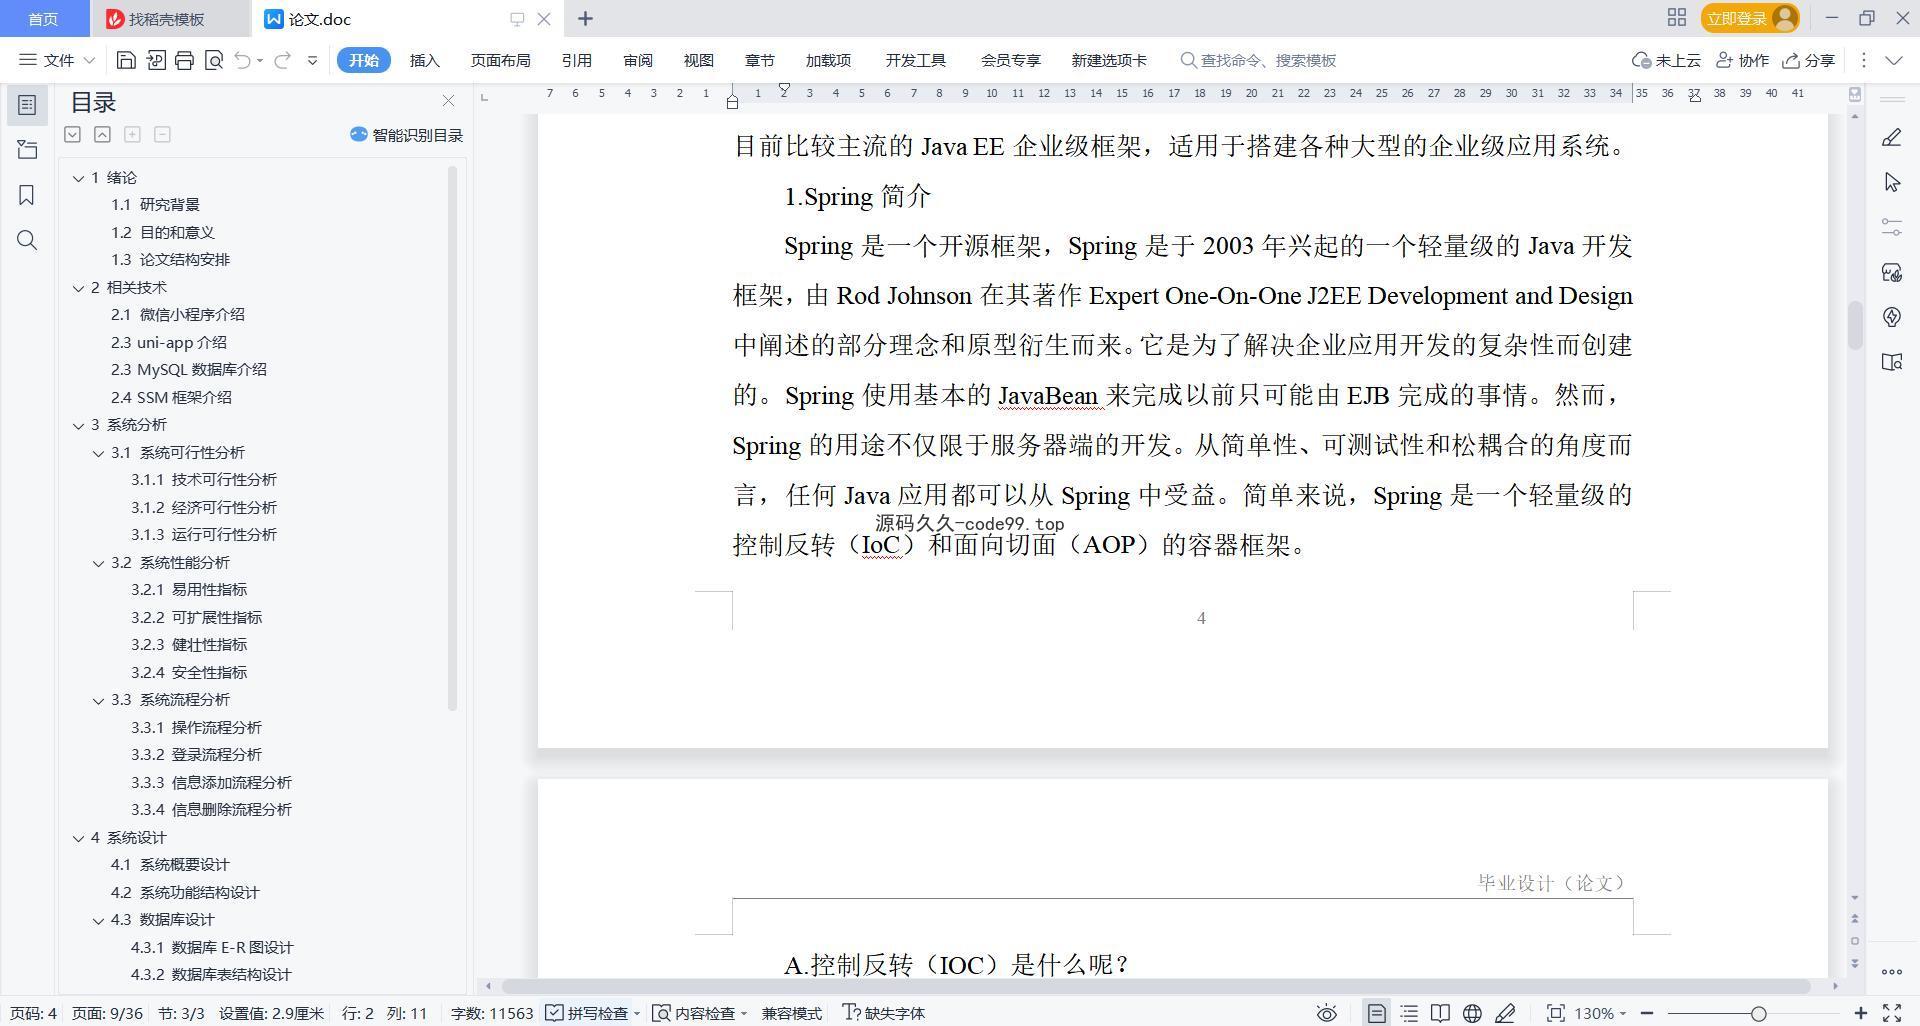
Task: Switch to web layout view icon
Action: pyautogui.click(x=1472, y=1013)
